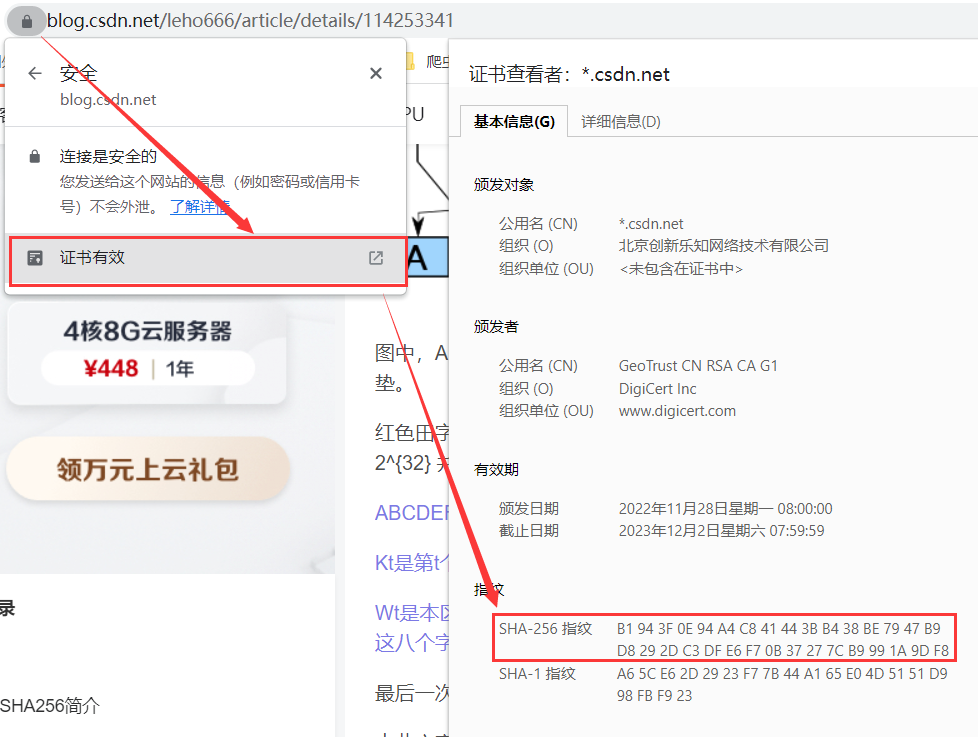Close the 安全 popup with the X
978x737 pixels.
(x=375, y=73)
